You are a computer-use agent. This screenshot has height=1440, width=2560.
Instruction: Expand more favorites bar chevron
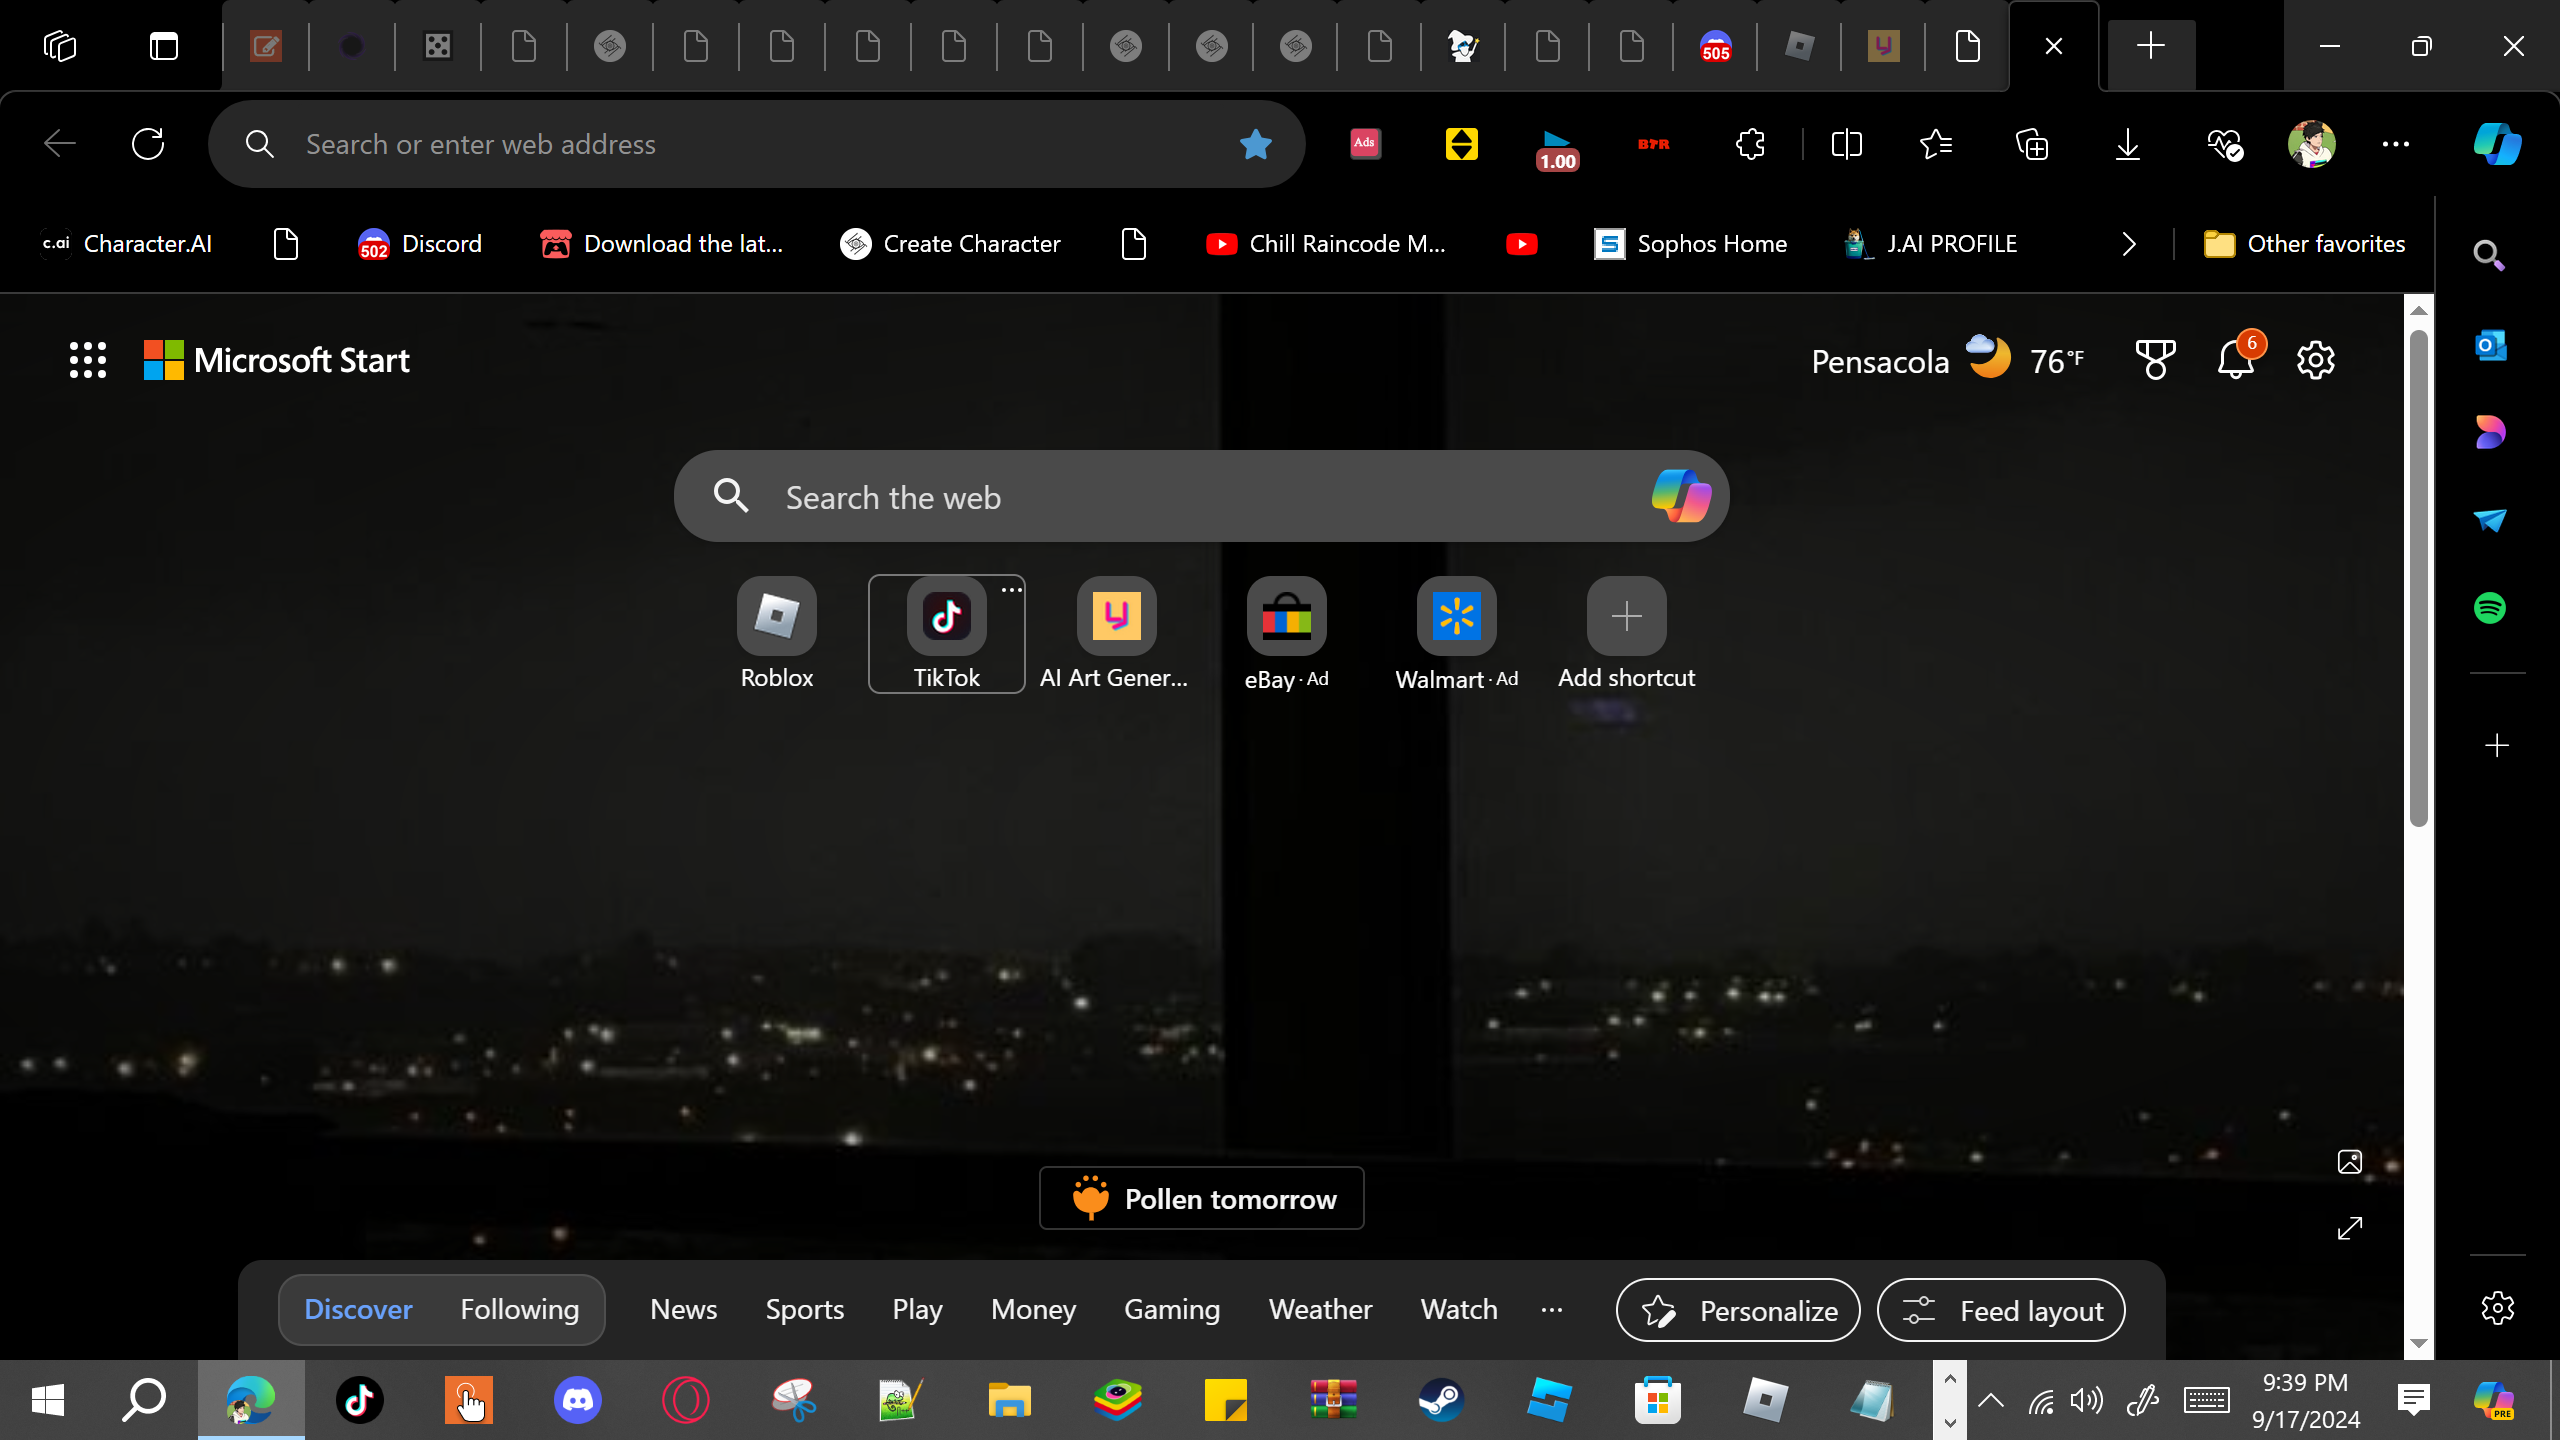point(2129,244)
